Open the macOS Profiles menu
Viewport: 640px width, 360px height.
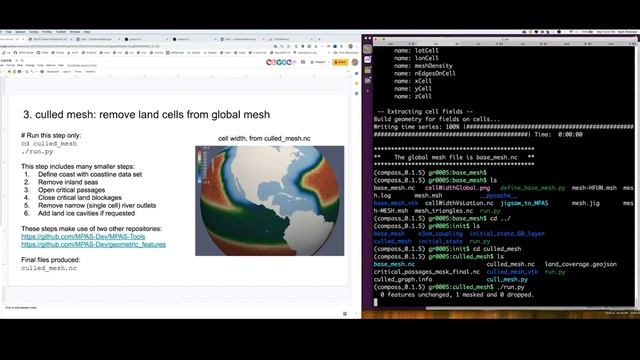[x=47, y=32]
